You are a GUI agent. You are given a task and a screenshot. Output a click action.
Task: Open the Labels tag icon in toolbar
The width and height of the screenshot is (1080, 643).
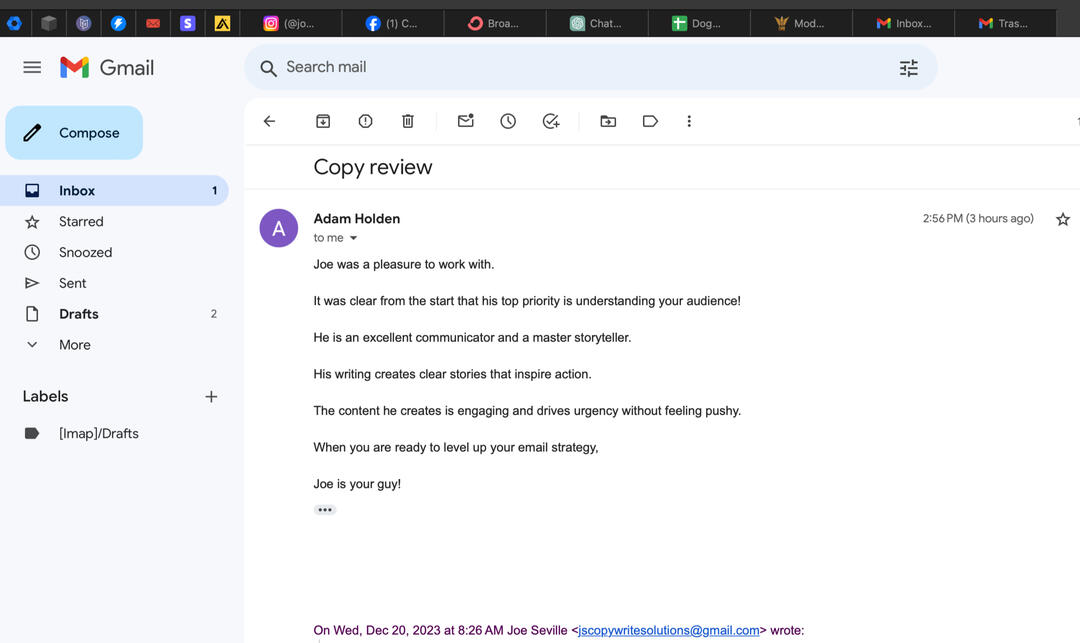coord(650,121)
